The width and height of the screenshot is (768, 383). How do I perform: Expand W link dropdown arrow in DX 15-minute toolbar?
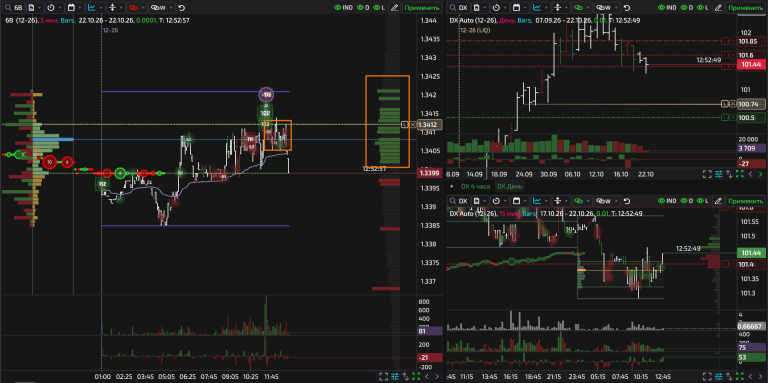[616, 201]
